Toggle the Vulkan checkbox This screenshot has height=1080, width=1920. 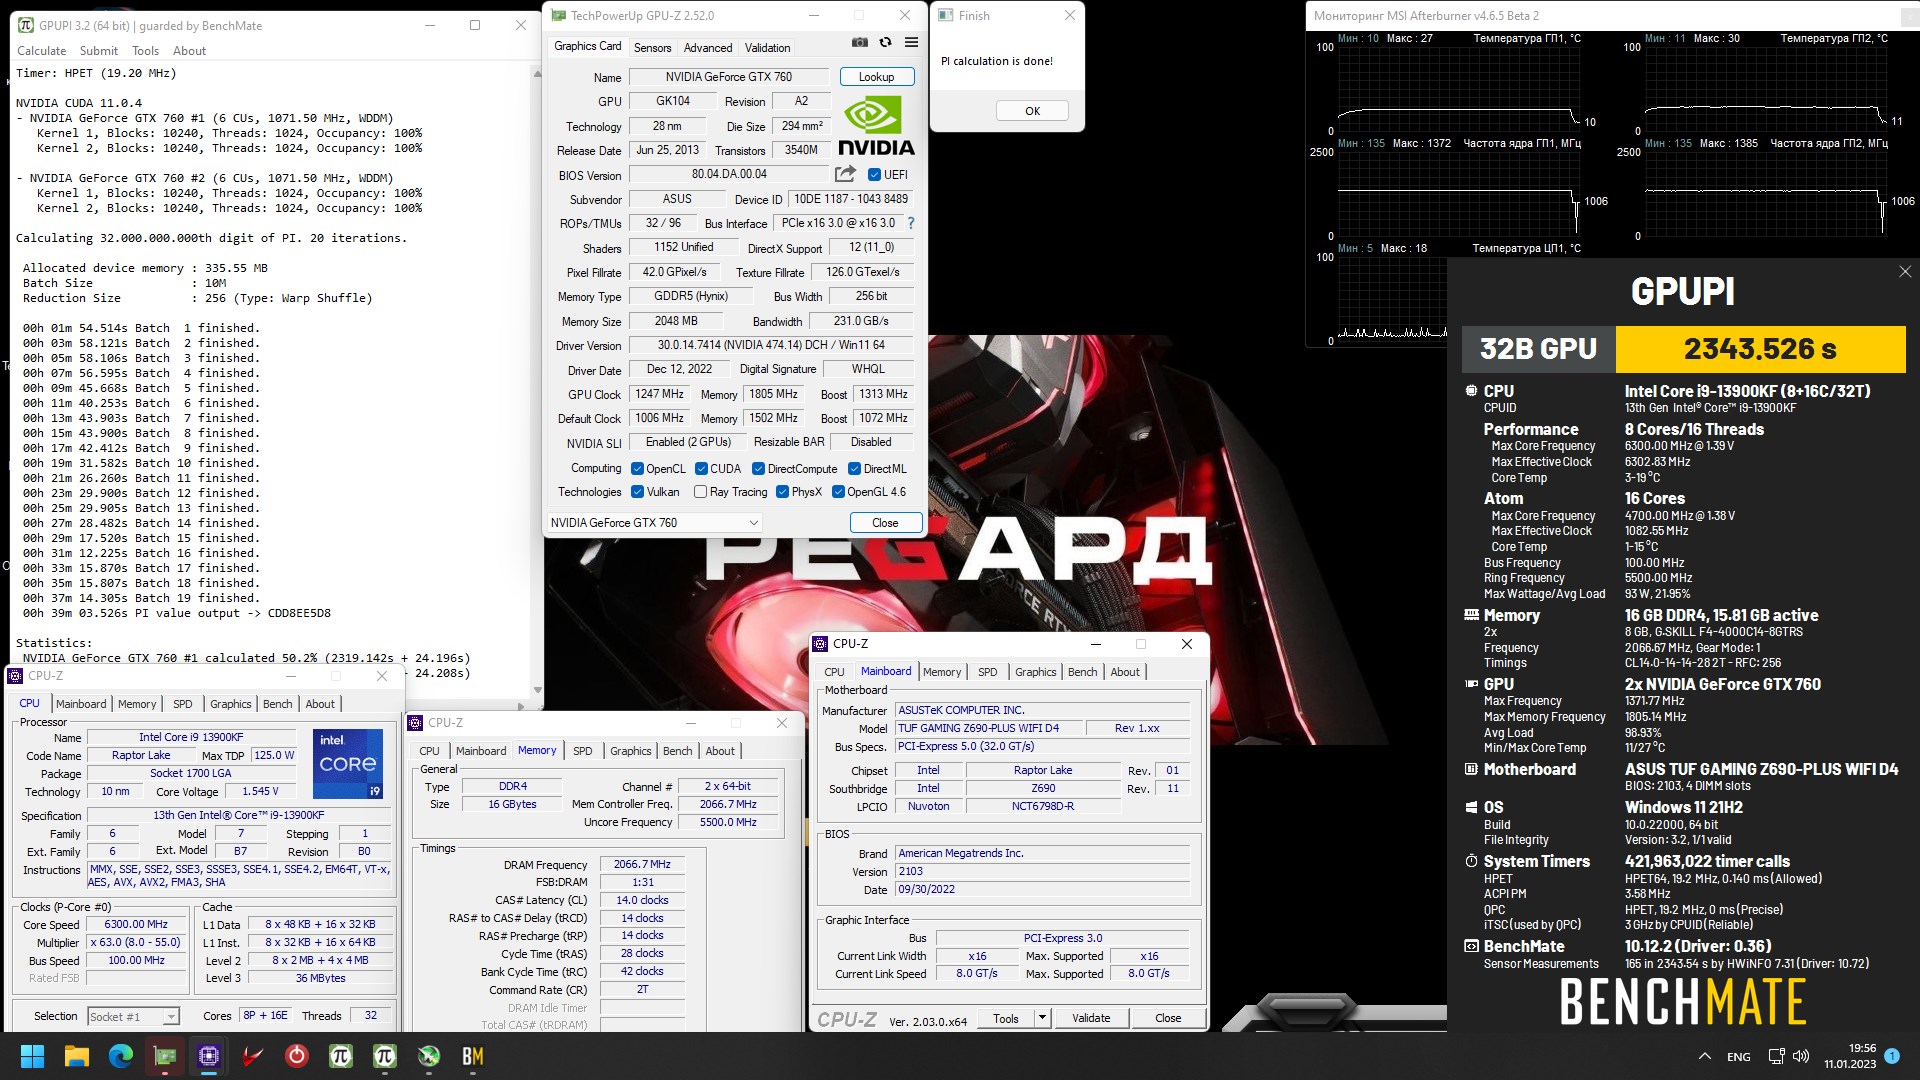[637, 492]
